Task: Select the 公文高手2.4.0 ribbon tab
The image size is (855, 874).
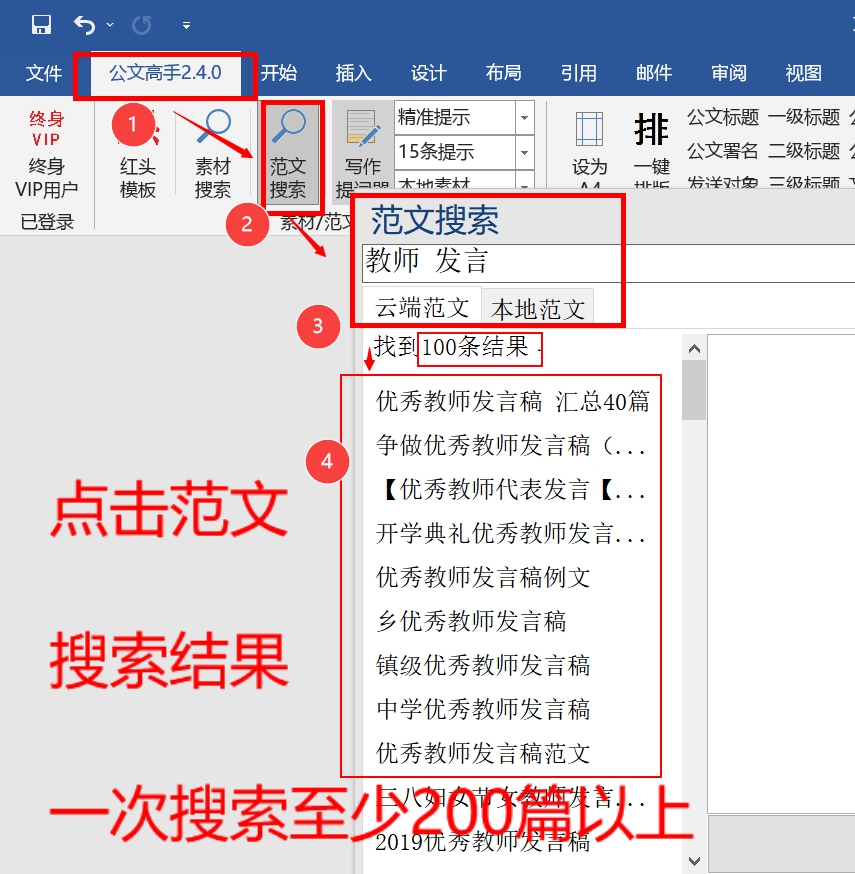Action: (x=165, y=73)
